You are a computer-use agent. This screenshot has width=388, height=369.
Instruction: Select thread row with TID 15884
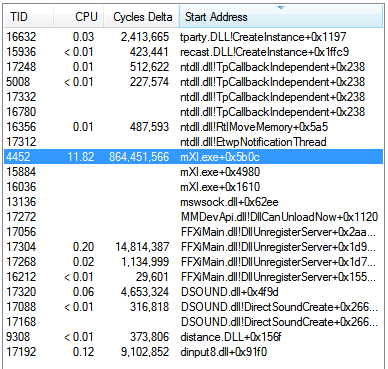pyautogui.click(x=193, y=172)
